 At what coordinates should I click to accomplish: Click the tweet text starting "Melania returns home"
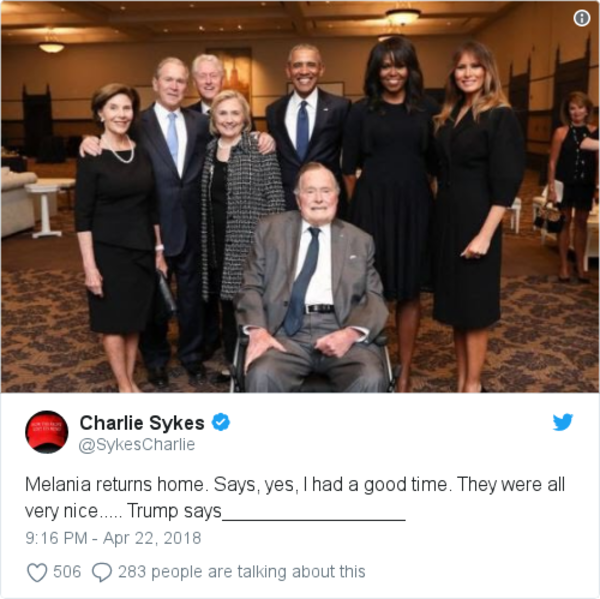coord(295,498)
